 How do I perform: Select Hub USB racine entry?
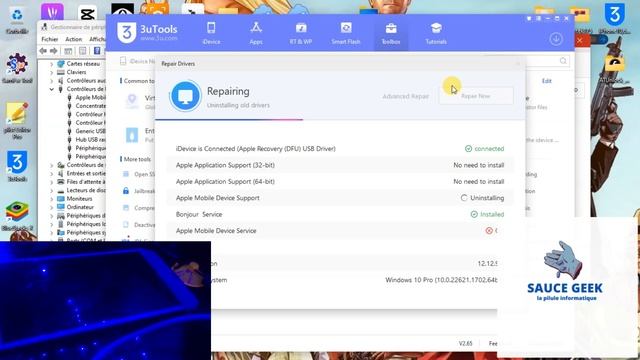[x=90, y=140]
